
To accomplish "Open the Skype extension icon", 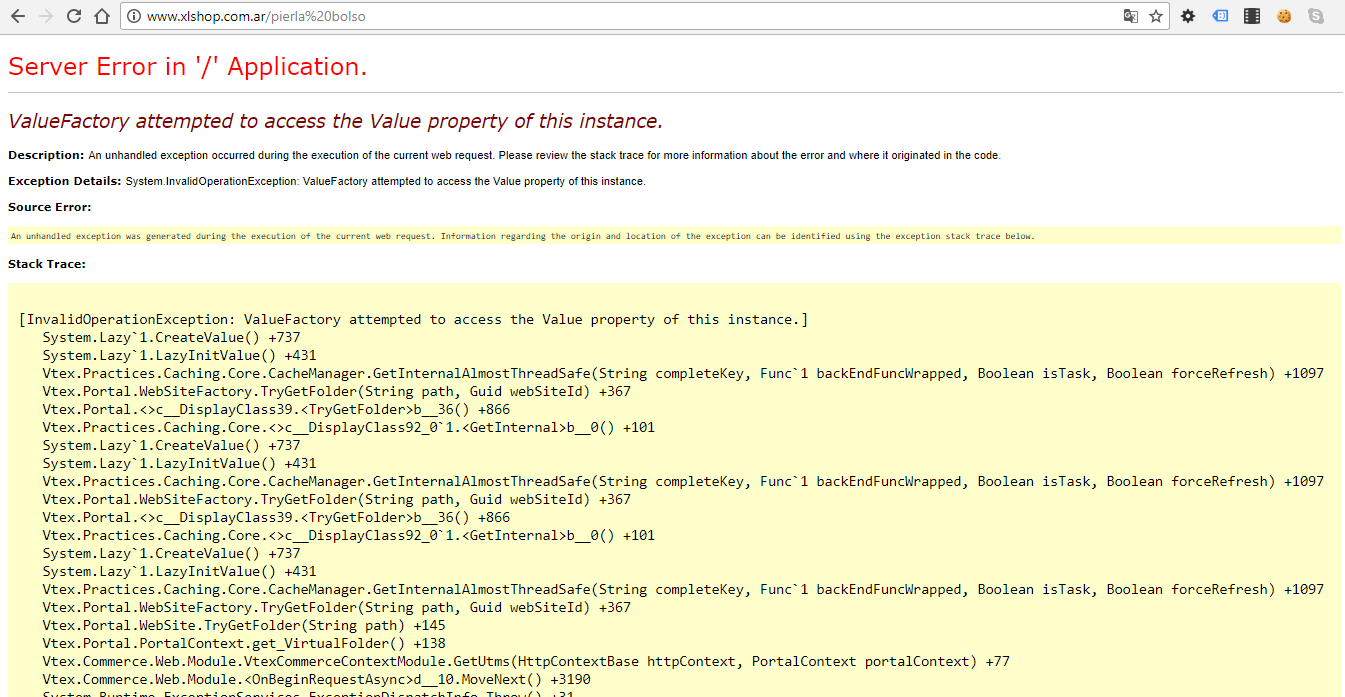I will pyautogui.click(x=1315, y=16).
